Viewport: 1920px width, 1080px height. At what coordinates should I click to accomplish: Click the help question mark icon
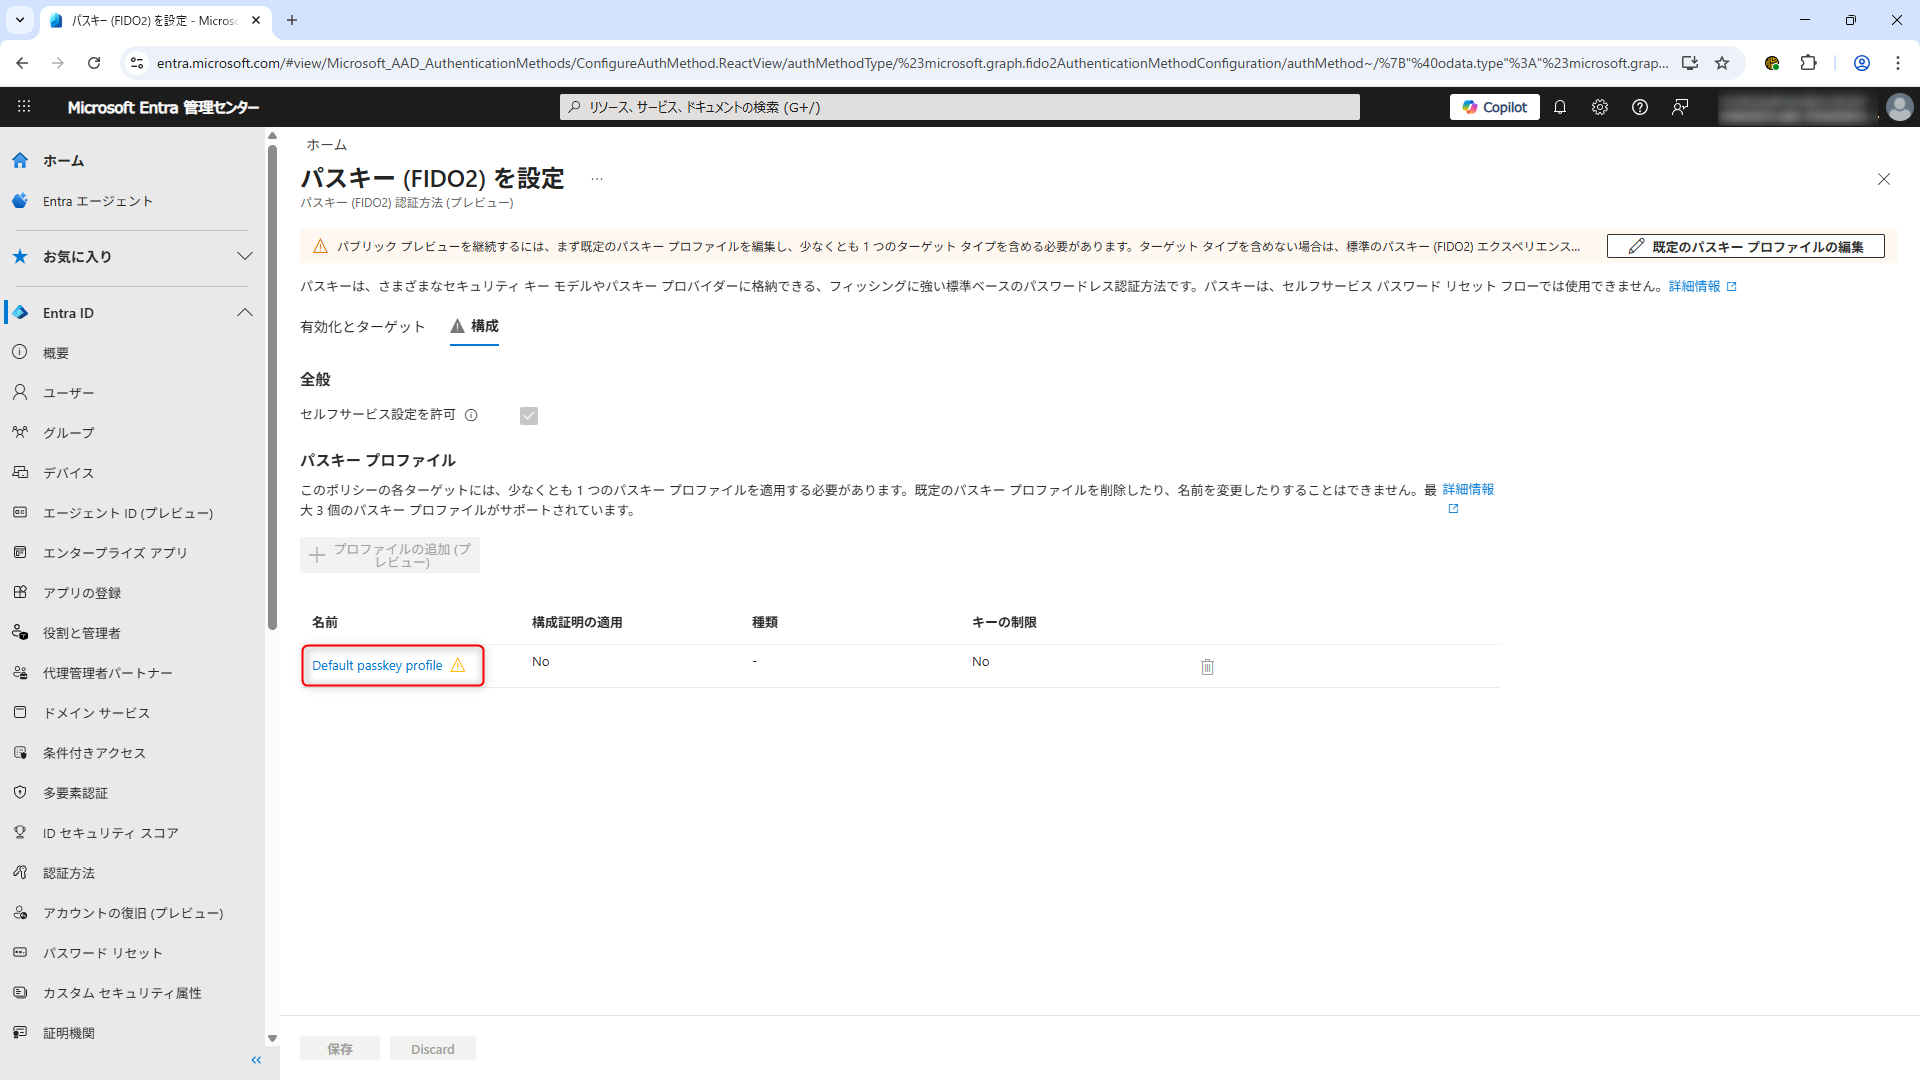click(1640, 107)
